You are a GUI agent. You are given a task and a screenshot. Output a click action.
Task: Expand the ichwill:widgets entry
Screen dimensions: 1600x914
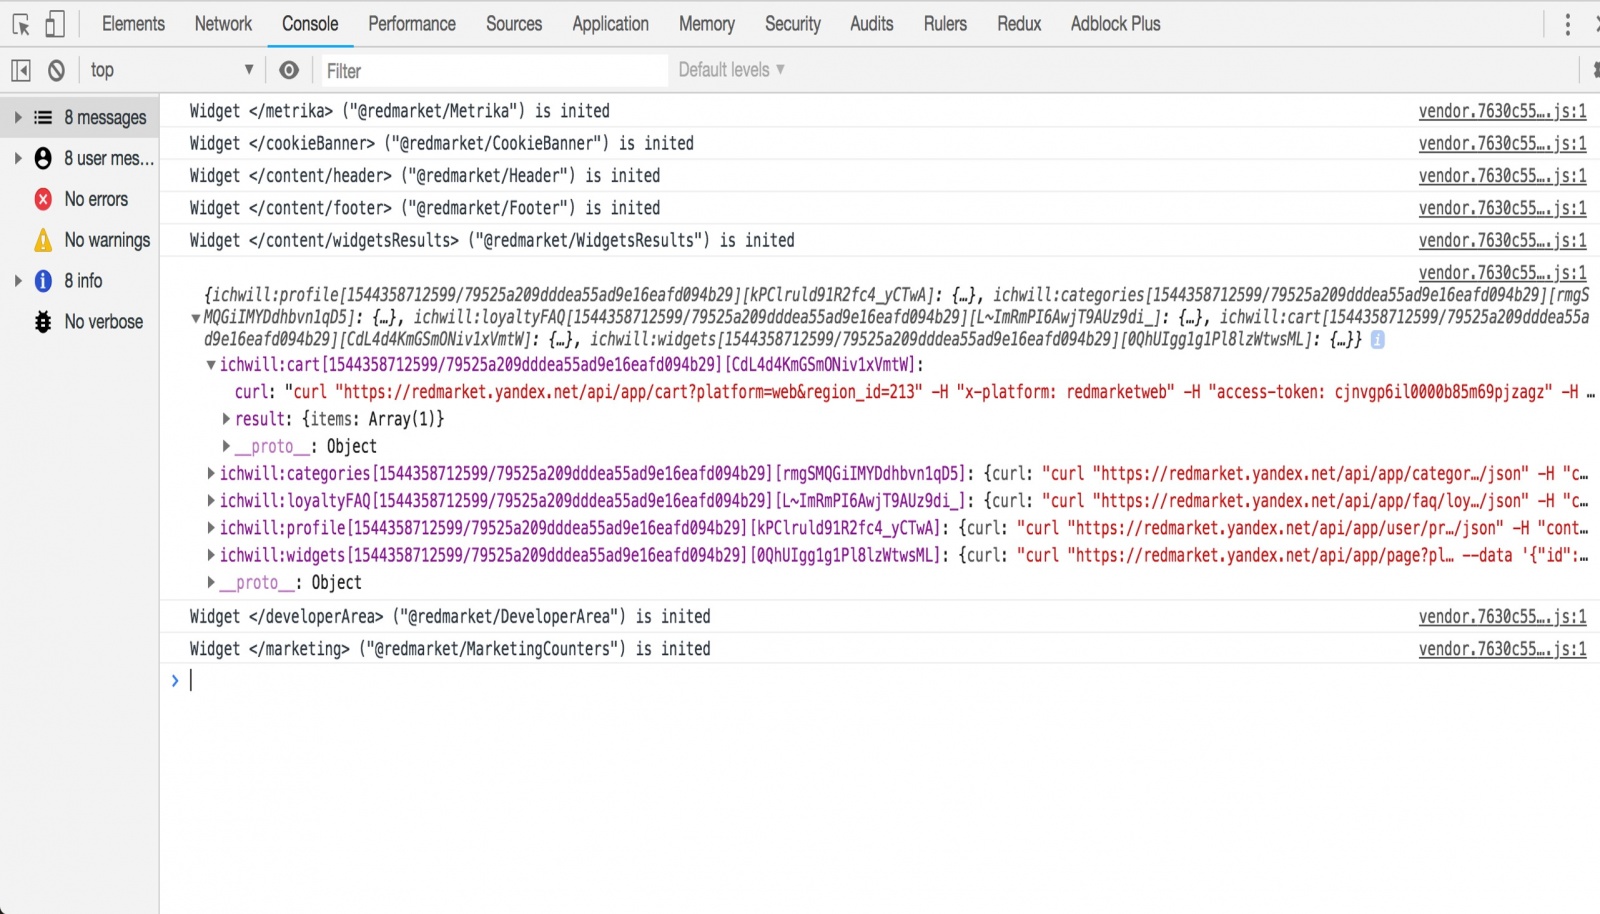click(x=211, y=555)
